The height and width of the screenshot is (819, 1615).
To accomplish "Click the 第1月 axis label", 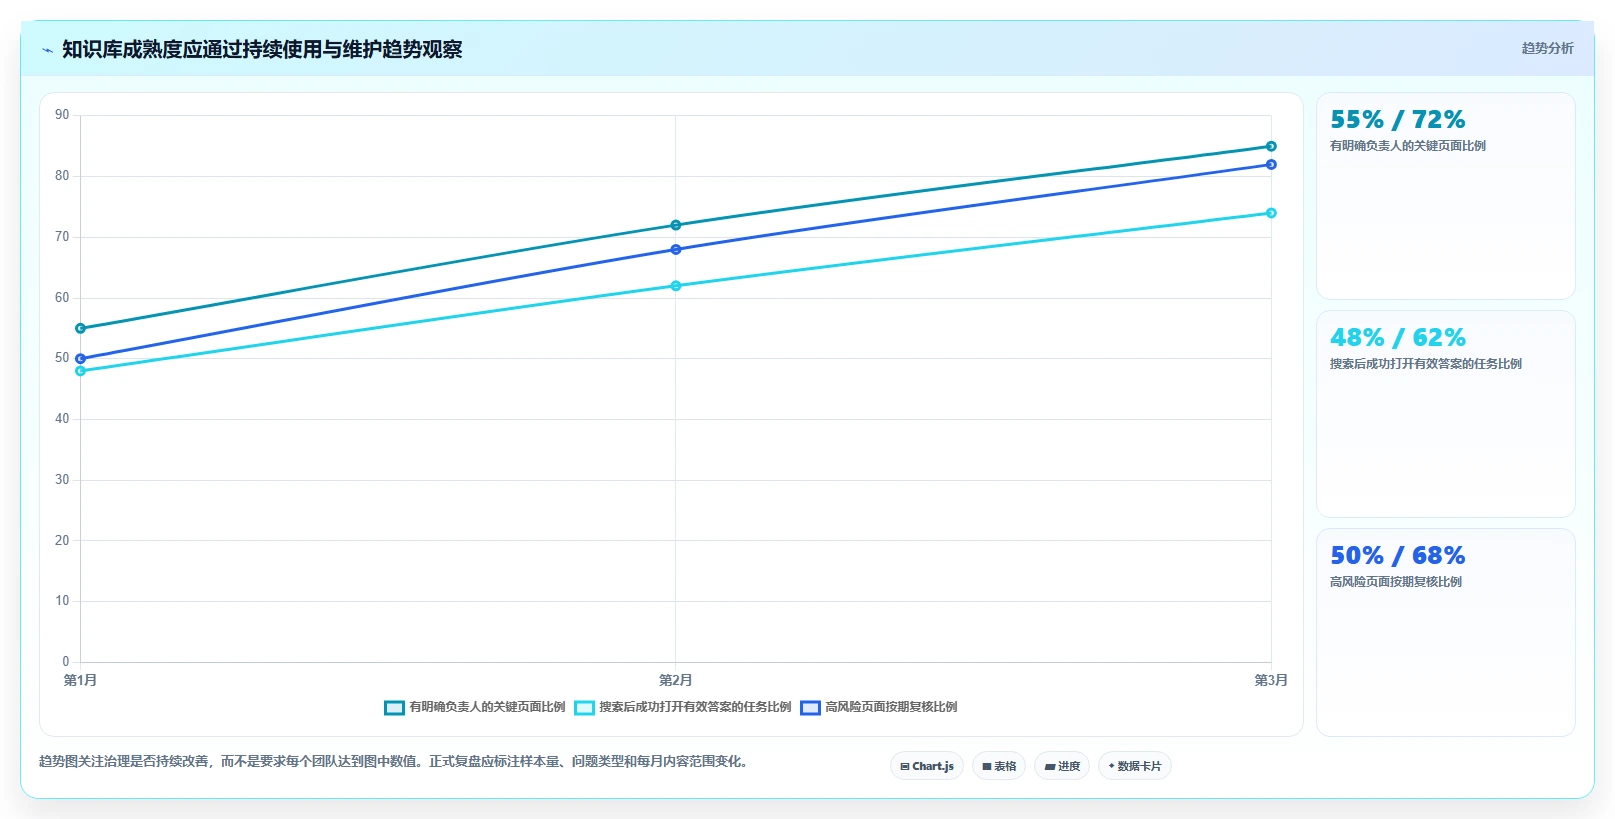I will tap(81, 680).
